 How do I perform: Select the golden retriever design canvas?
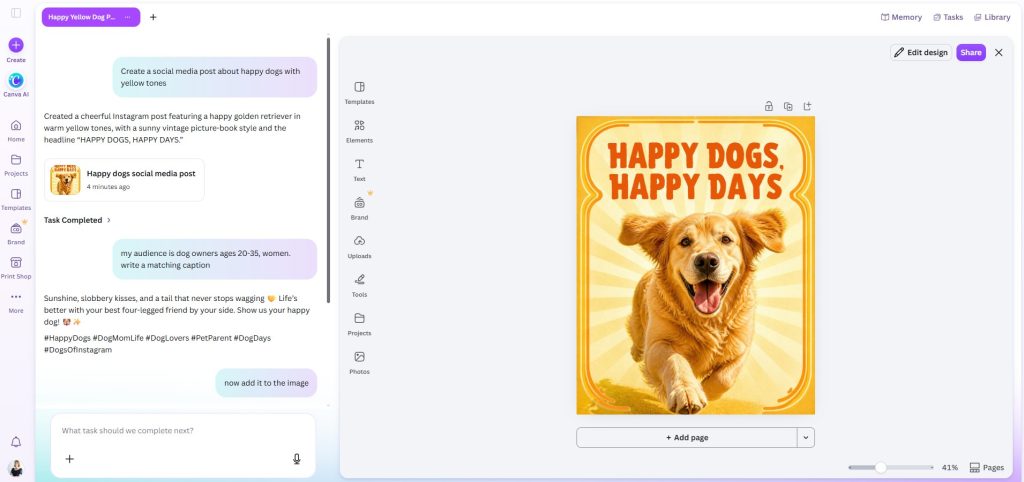696,265
